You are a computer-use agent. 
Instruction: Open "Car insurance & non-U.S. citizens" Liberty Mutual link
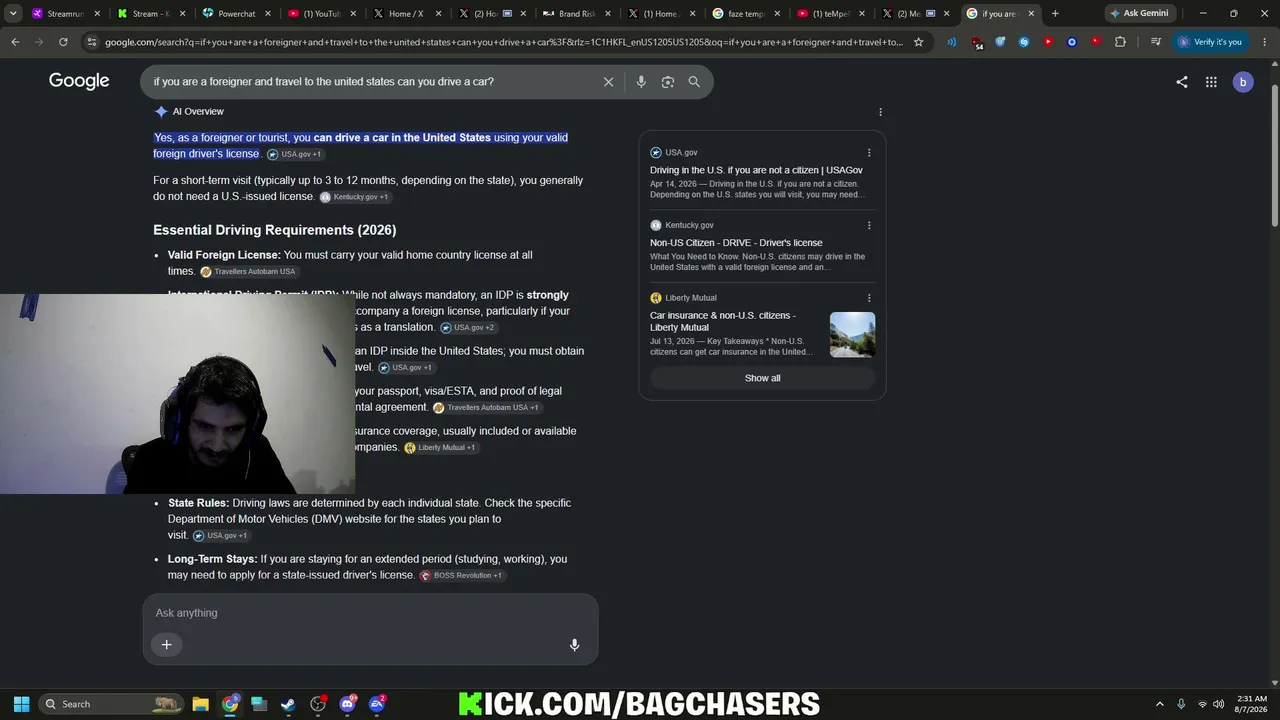click(x=723, y=321)
